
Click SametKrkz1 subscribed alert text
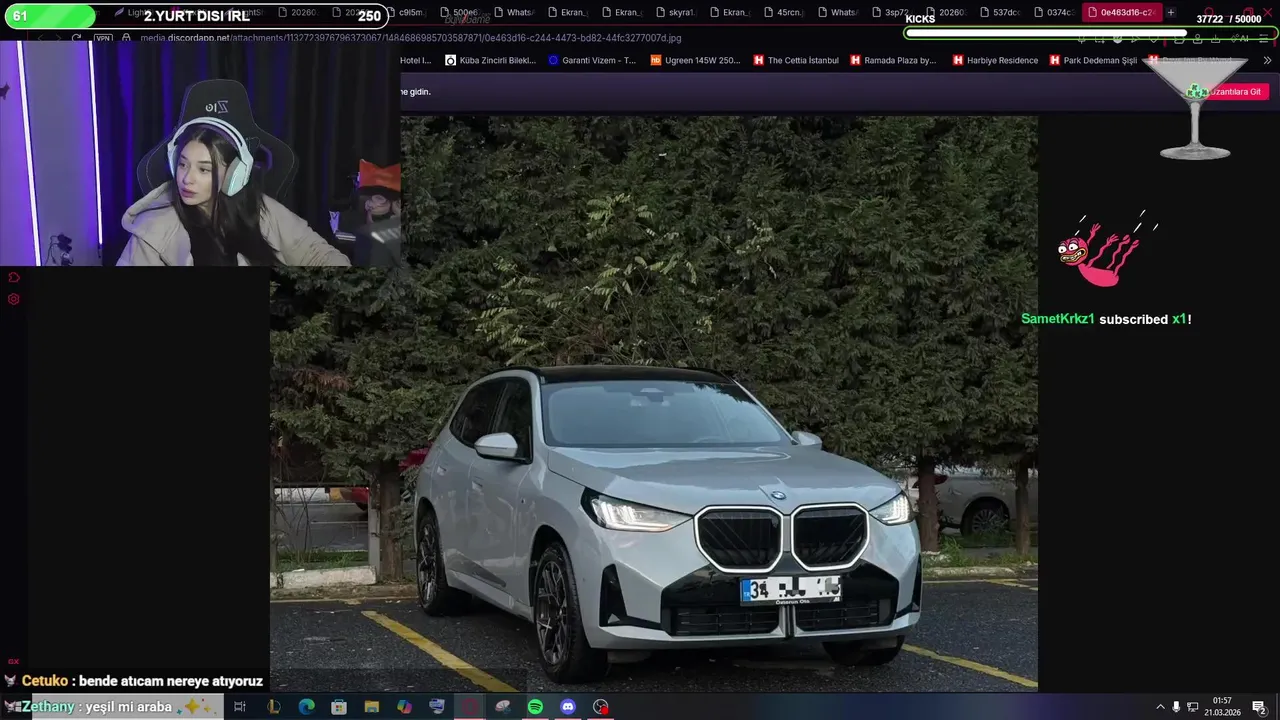tap(1106, 319)
